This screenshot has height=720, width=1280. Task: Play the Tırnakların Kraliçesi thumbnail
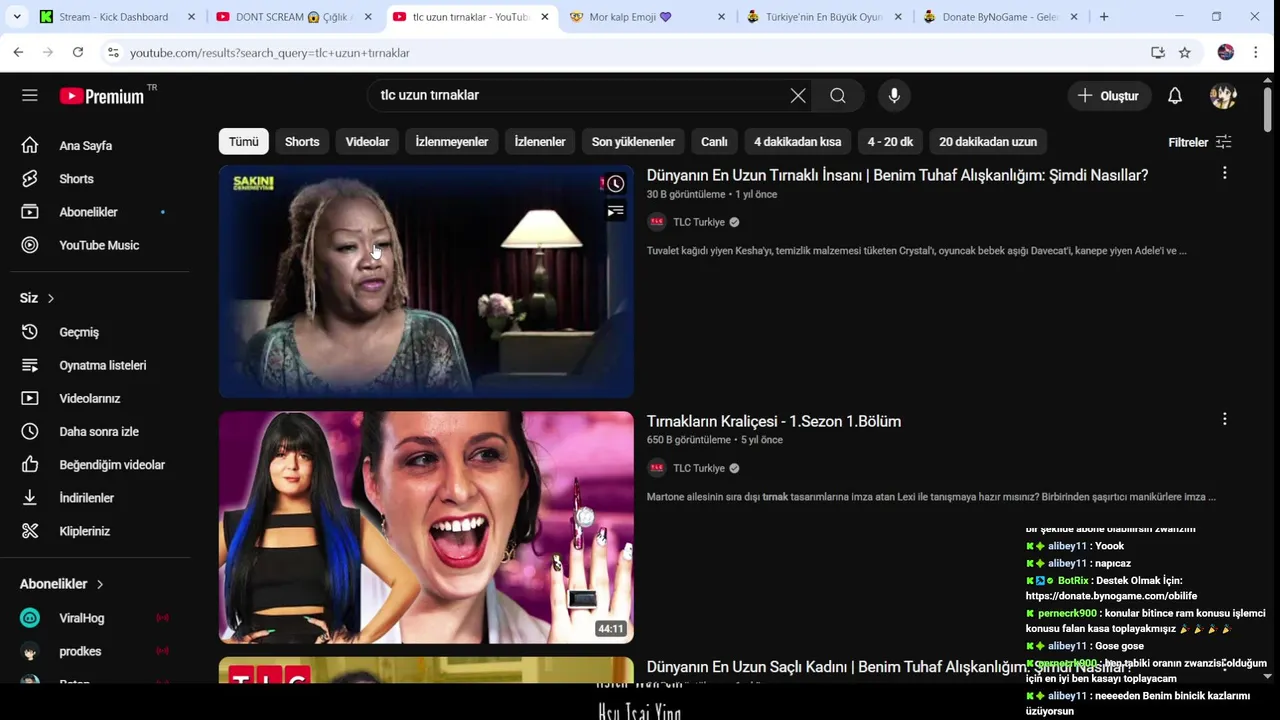pos(426,527)
